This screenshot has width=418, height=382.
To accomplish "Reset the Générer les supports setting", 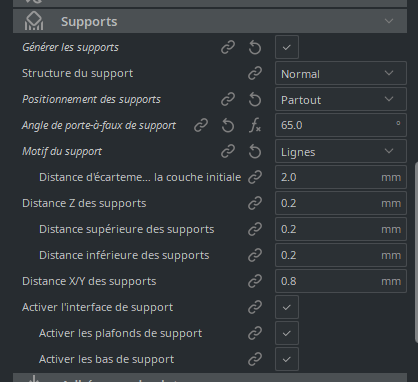I will click(x=255, y=47).
